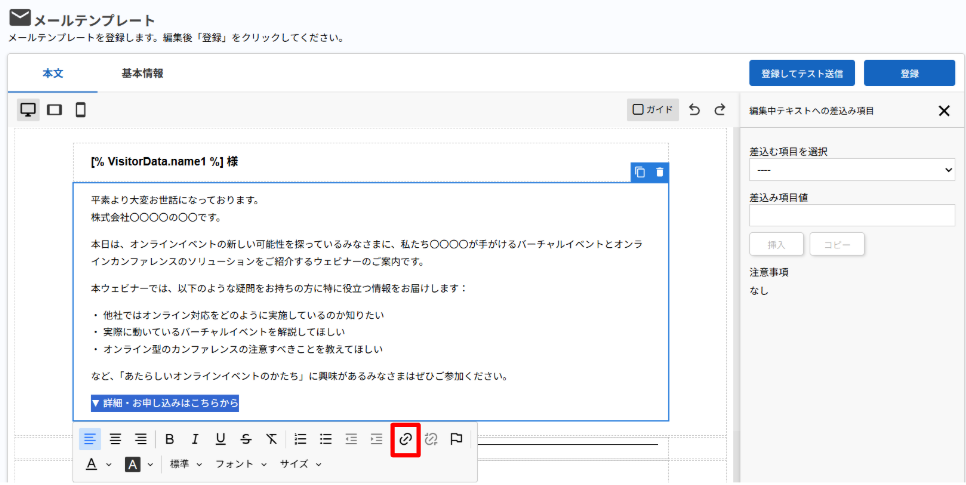This screenshot has width=966, height=485.
Task: Redo the last edit
Action: click(720, 110)
